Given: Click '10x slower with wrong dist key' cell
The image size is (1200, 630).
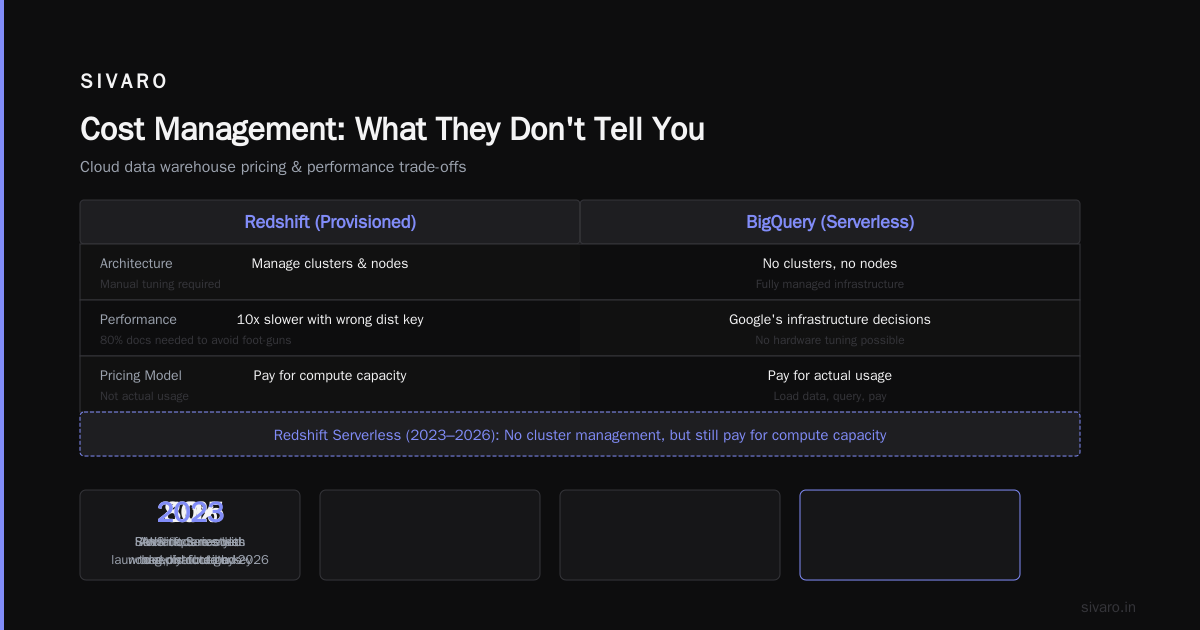Looking at the screenshot, I should [x=330, y=320].
